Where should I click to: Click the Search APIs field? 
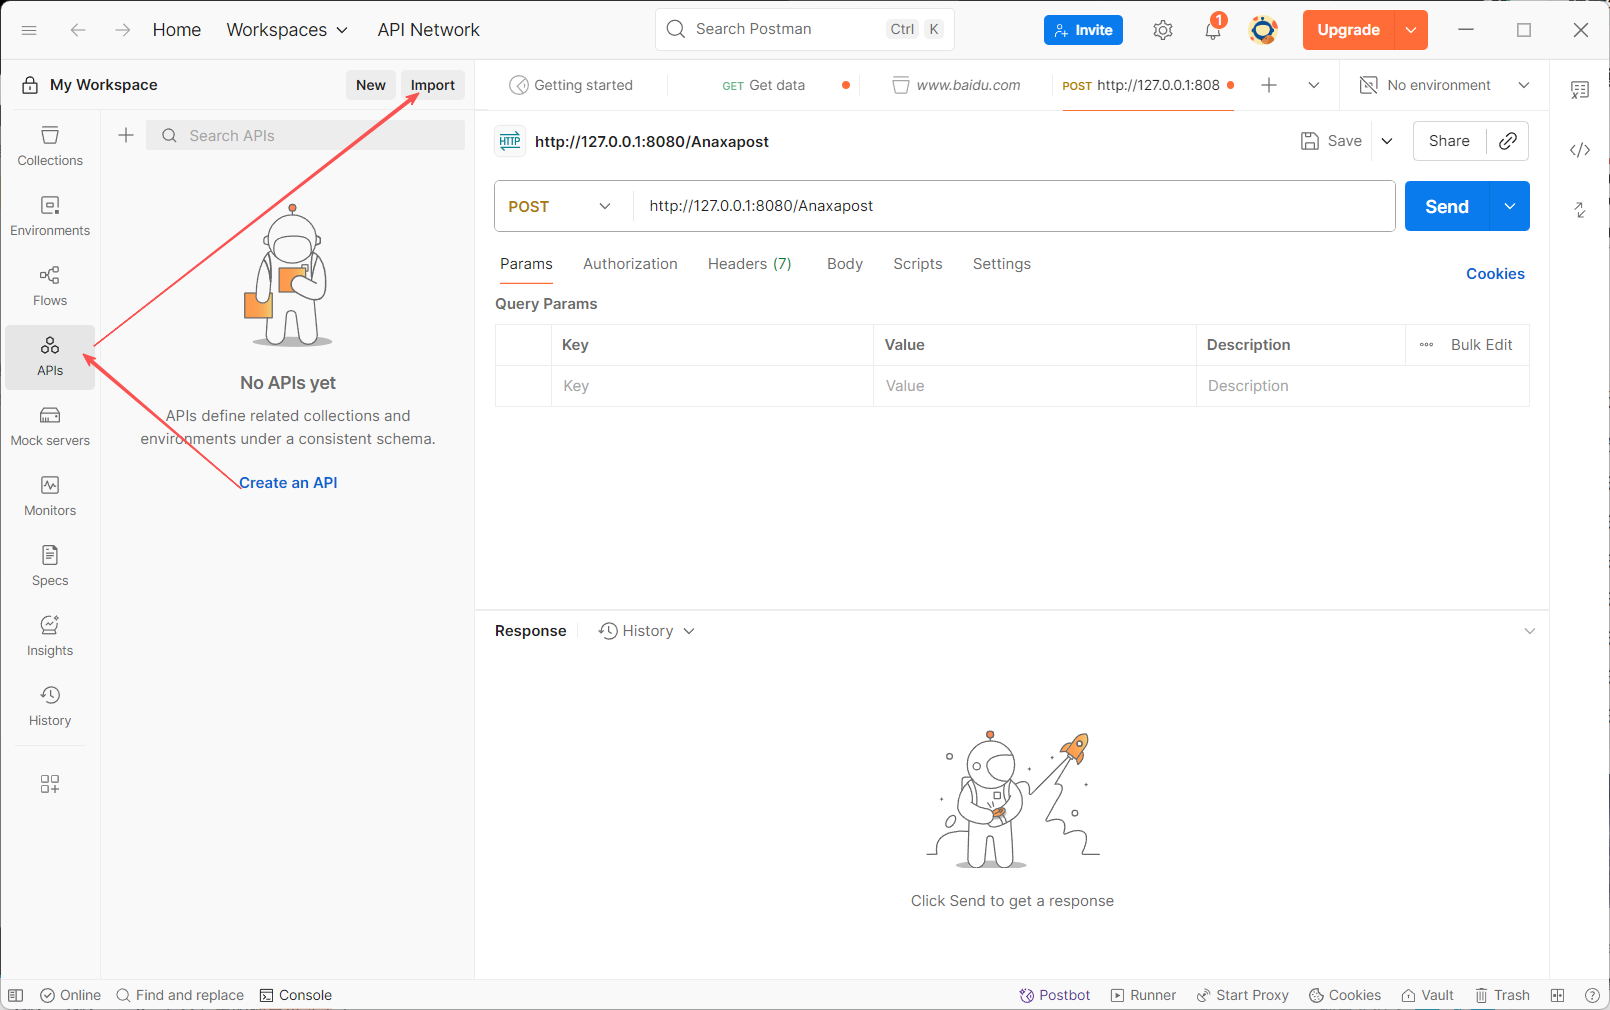tap(306, 135)
